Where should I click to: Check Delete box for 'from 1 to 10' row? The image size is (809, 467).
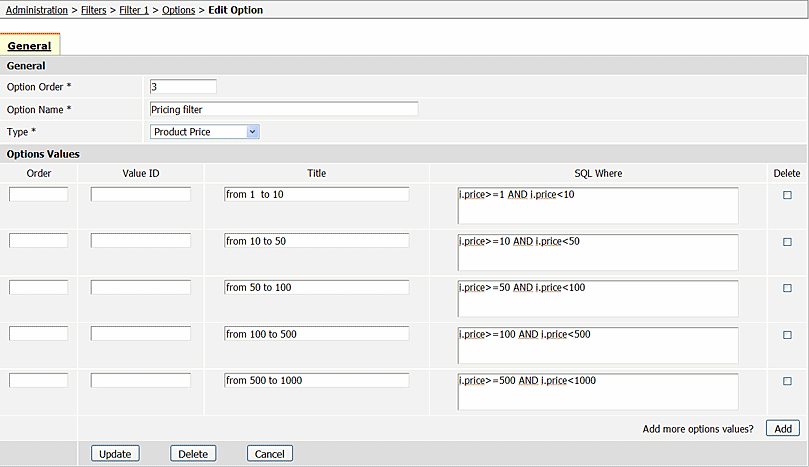(787, 195)
